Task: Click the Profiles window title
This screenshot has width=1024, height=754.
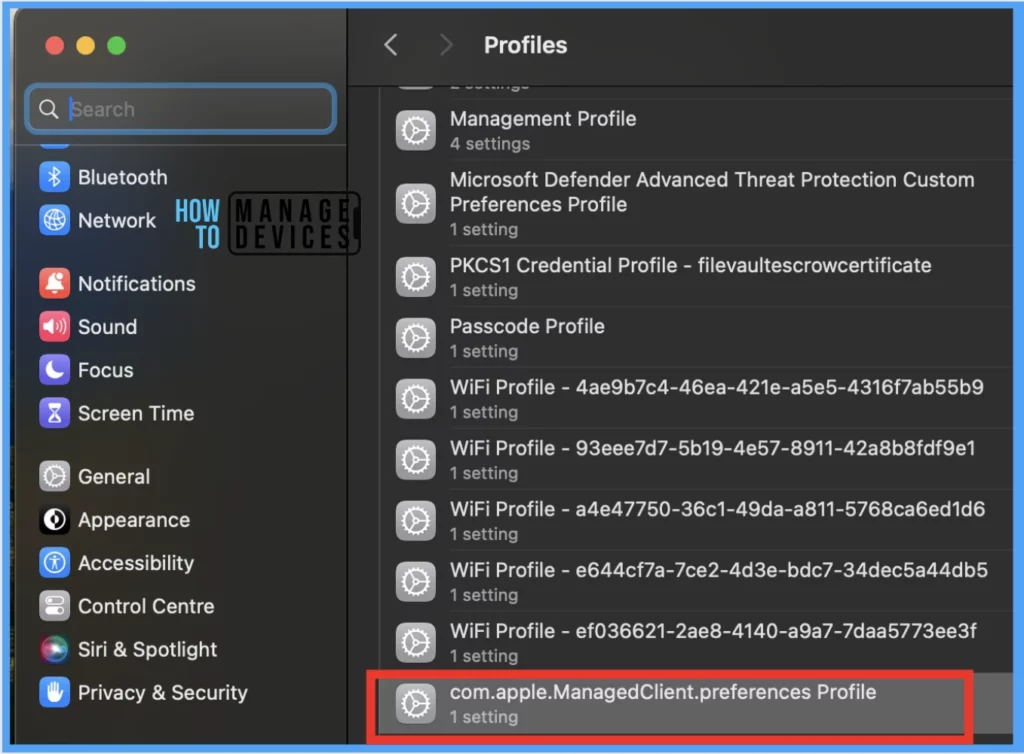Action: click(x=526, y=45)
